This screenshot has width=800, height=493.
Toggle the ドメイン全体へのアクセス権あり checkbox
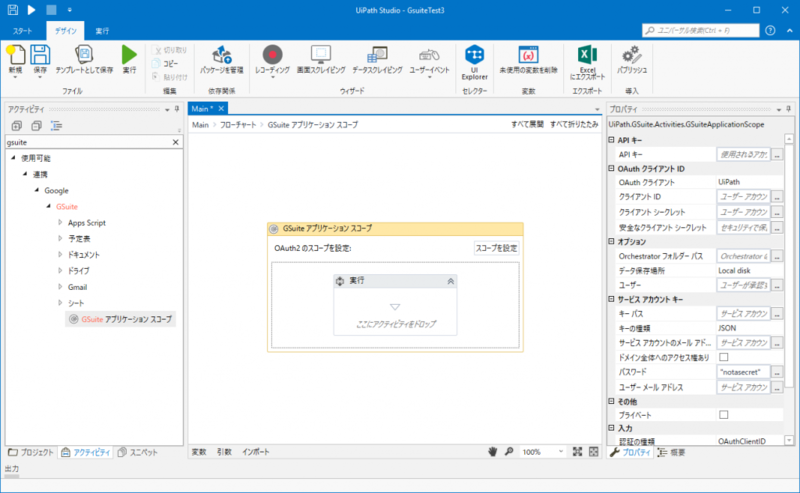pos(723,357)
